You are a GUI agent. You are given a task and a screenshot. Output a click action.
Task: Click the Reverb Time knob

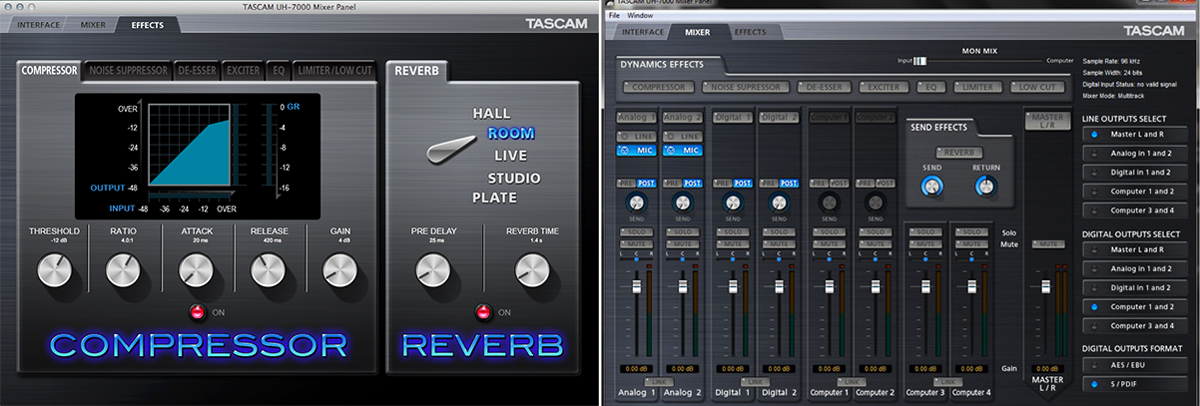[531, 269]
